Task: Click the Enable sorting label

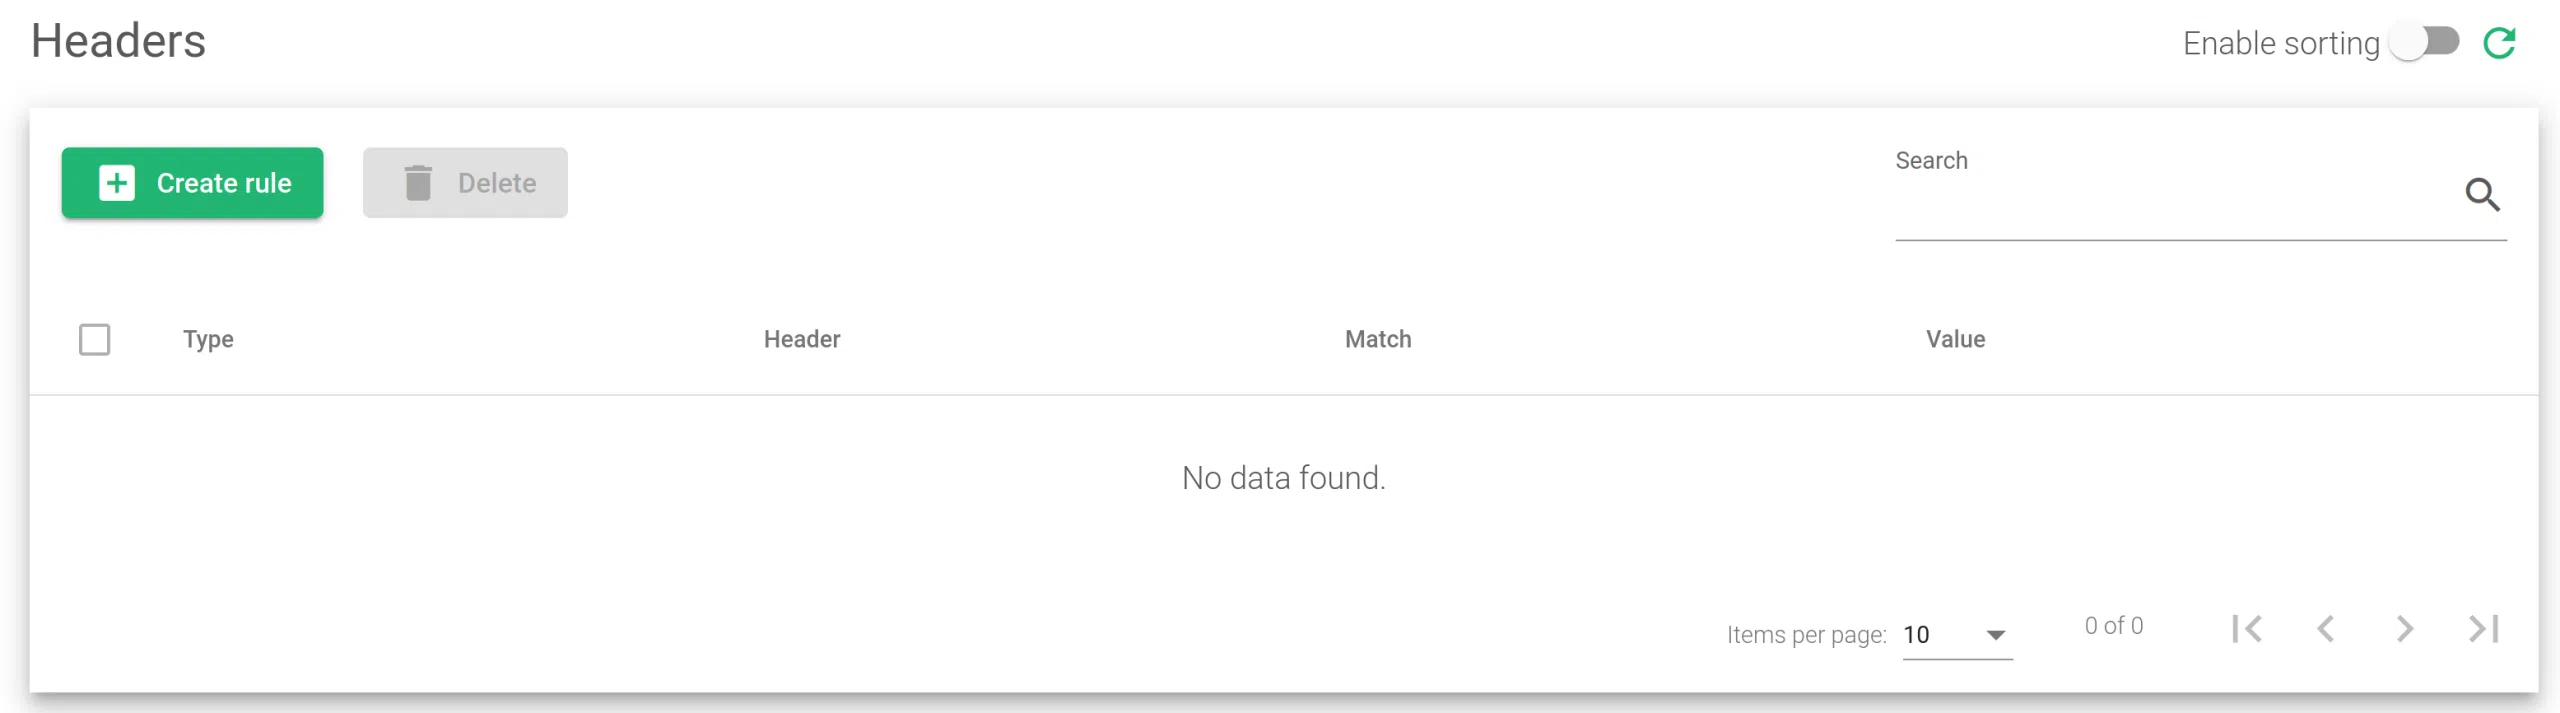Action: pos(2280,44)
